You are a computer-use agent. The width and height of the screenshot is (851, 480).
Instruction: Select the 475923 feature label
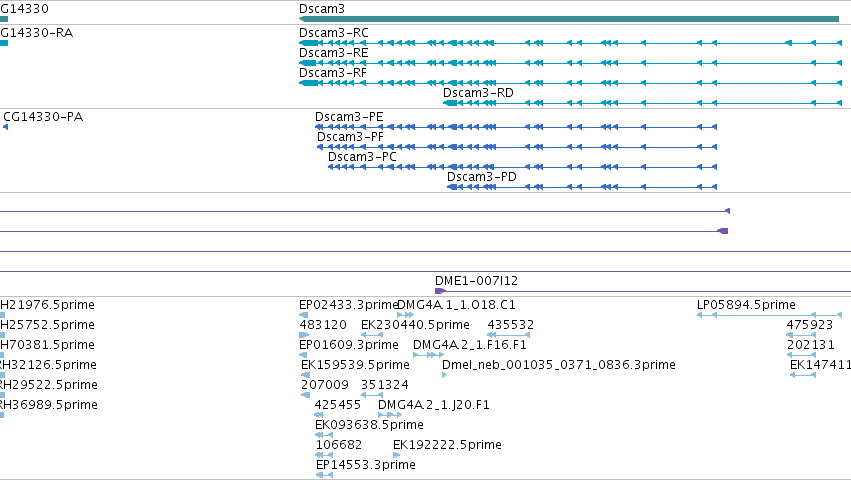tap(810, 325)
